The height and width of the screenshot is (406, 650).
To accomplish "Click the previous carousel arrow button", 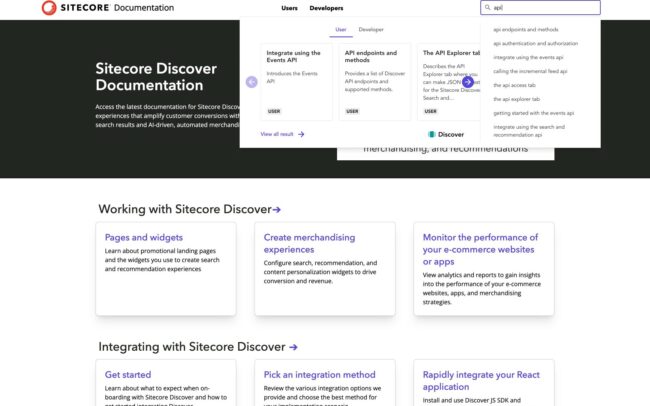I will click(251, 81).
